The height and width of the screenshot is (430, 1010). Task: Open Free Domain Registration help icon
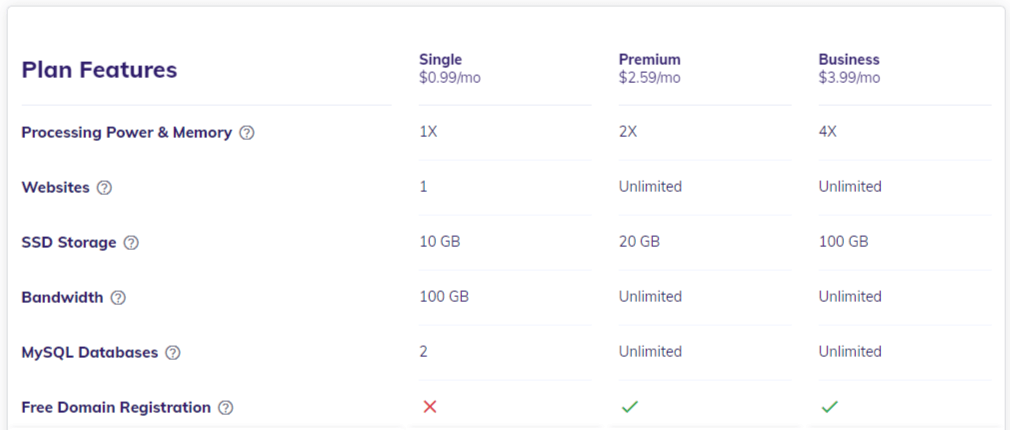tap(225, 407)
